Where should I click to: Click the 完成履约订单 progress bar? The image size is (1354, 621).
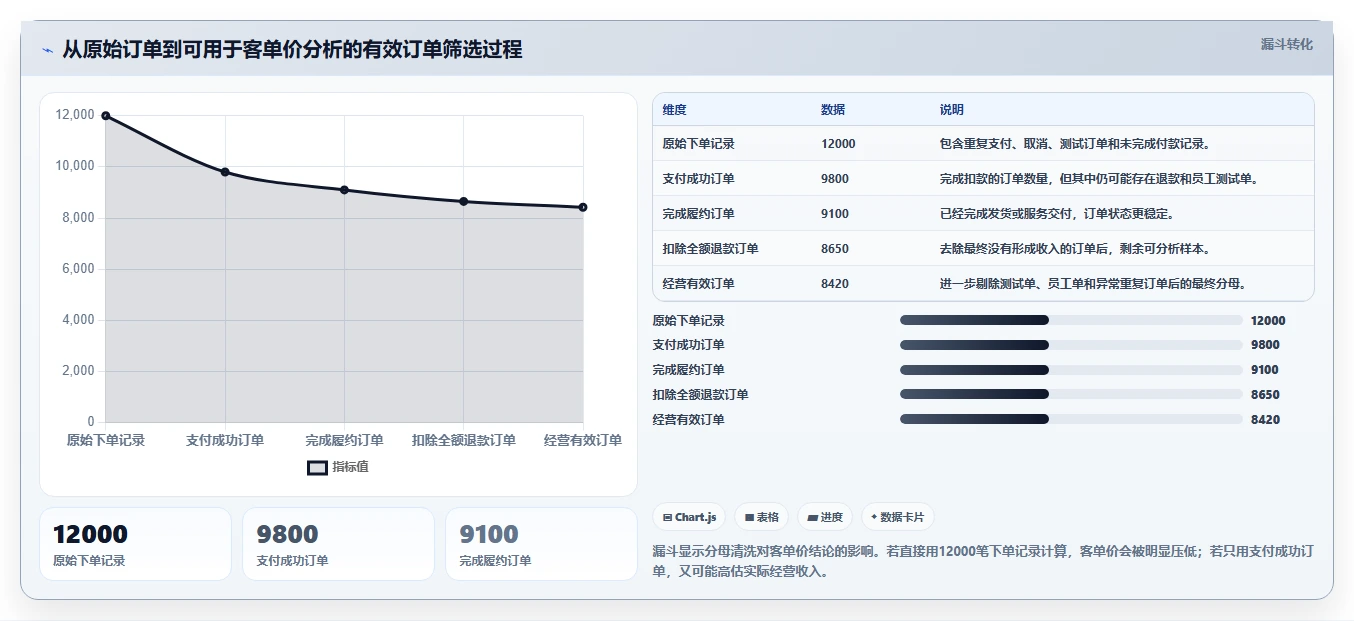point(1071,370)
